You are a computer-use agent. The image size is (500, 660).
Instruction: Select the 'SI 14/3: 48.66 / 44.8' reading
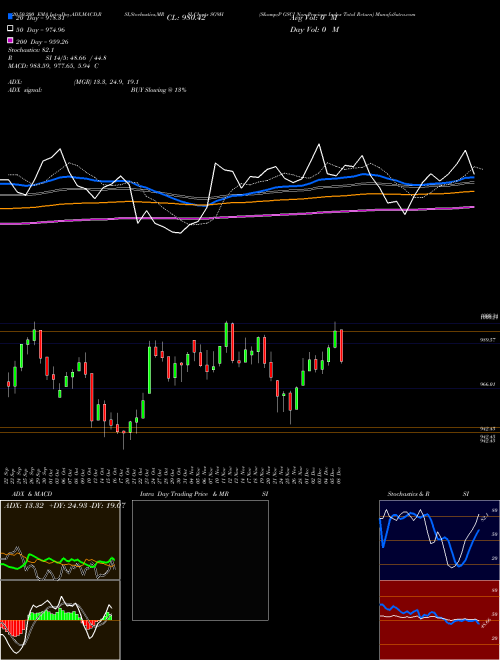point(76,58)
